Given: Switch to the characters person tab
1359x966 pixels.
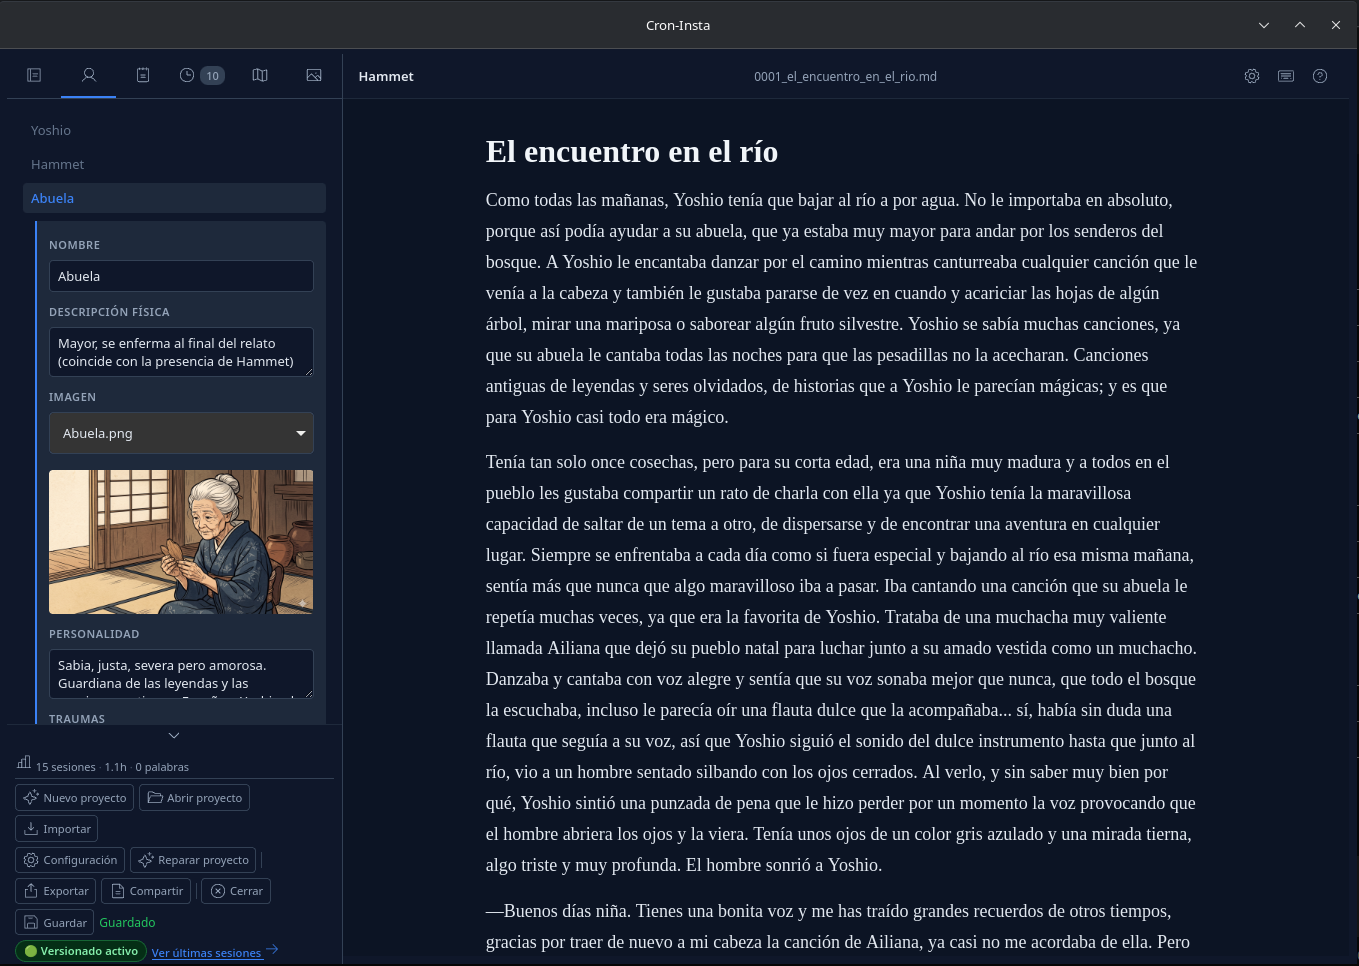Looking at the screenshot, I should 89,75.
